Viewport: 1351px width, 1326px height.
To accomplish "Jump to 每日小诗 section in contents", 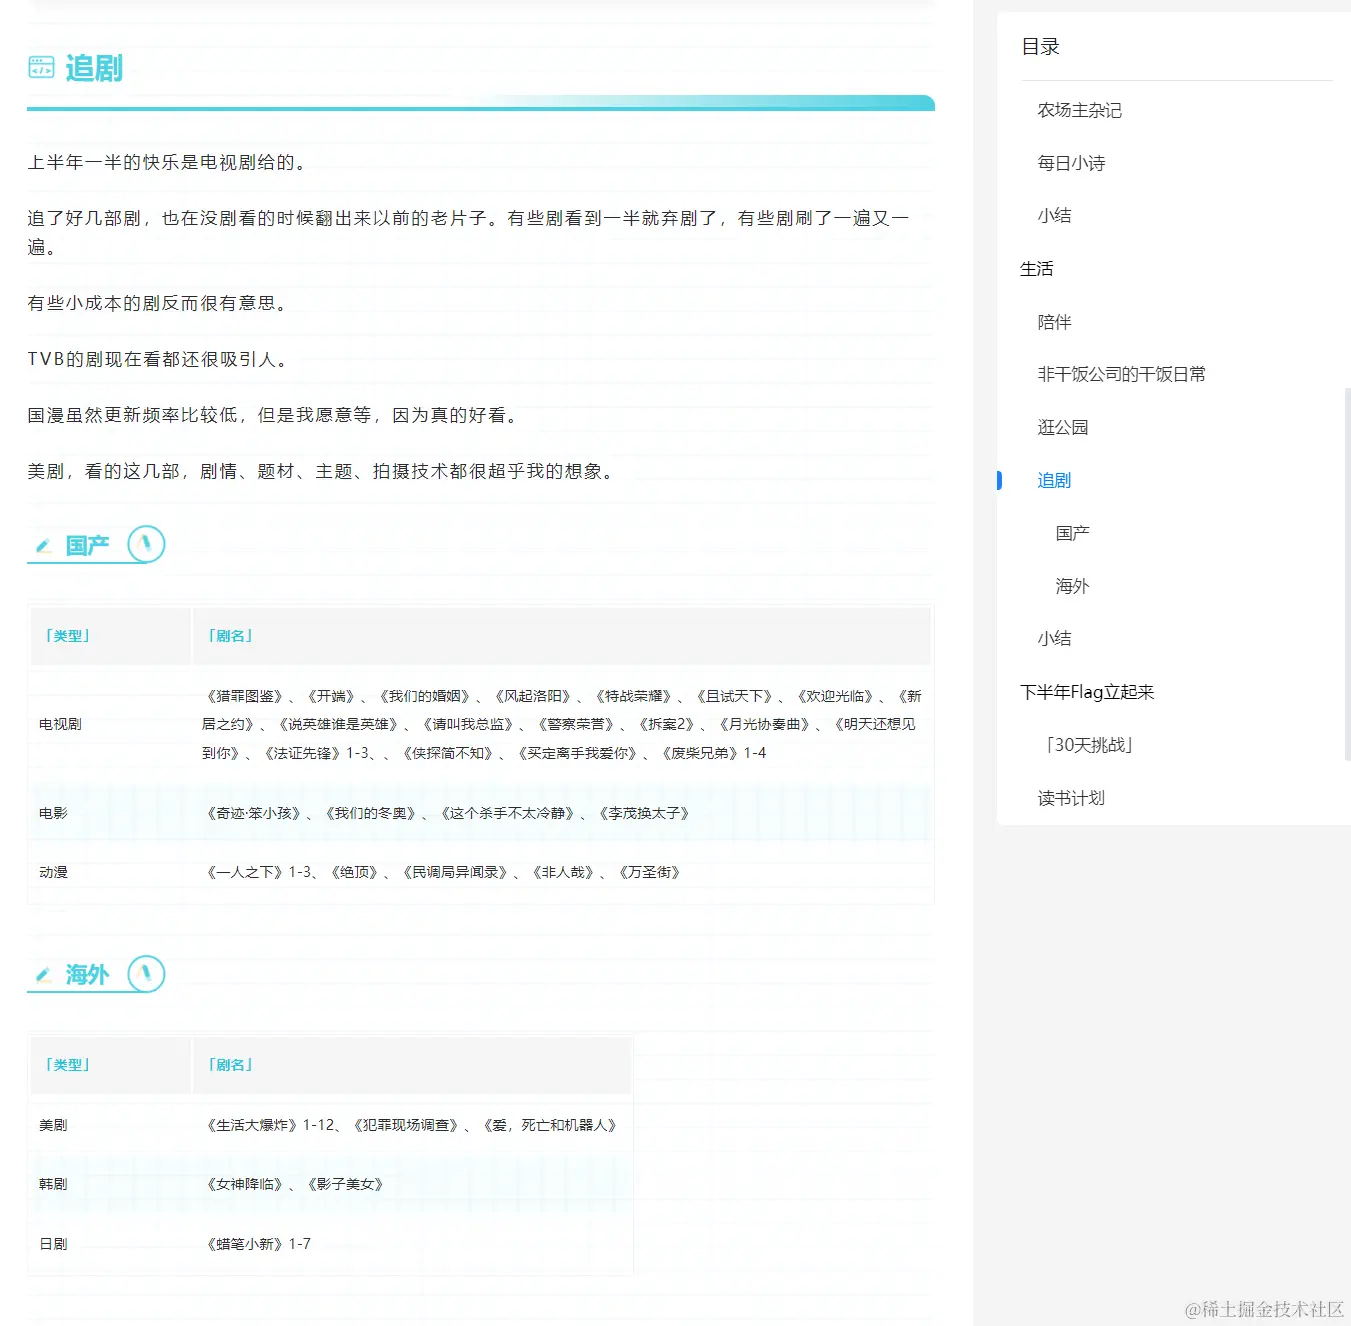I will [1071, 163].
